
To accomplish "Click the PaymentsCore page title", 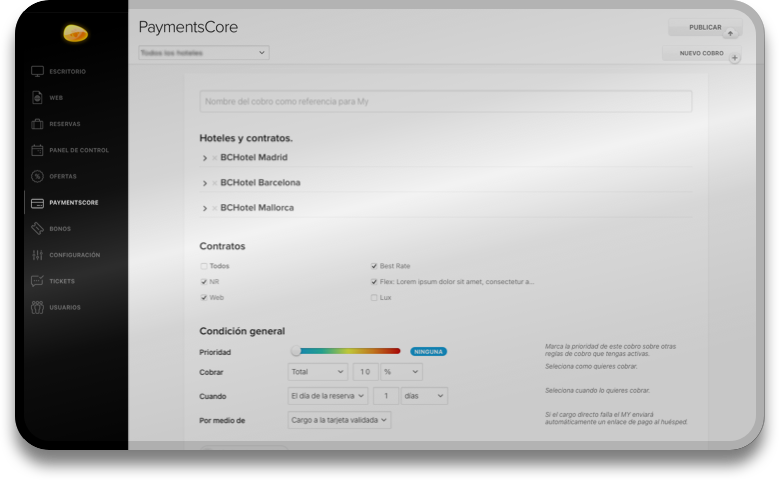I will pyautogui.click(x=188, y=27).
